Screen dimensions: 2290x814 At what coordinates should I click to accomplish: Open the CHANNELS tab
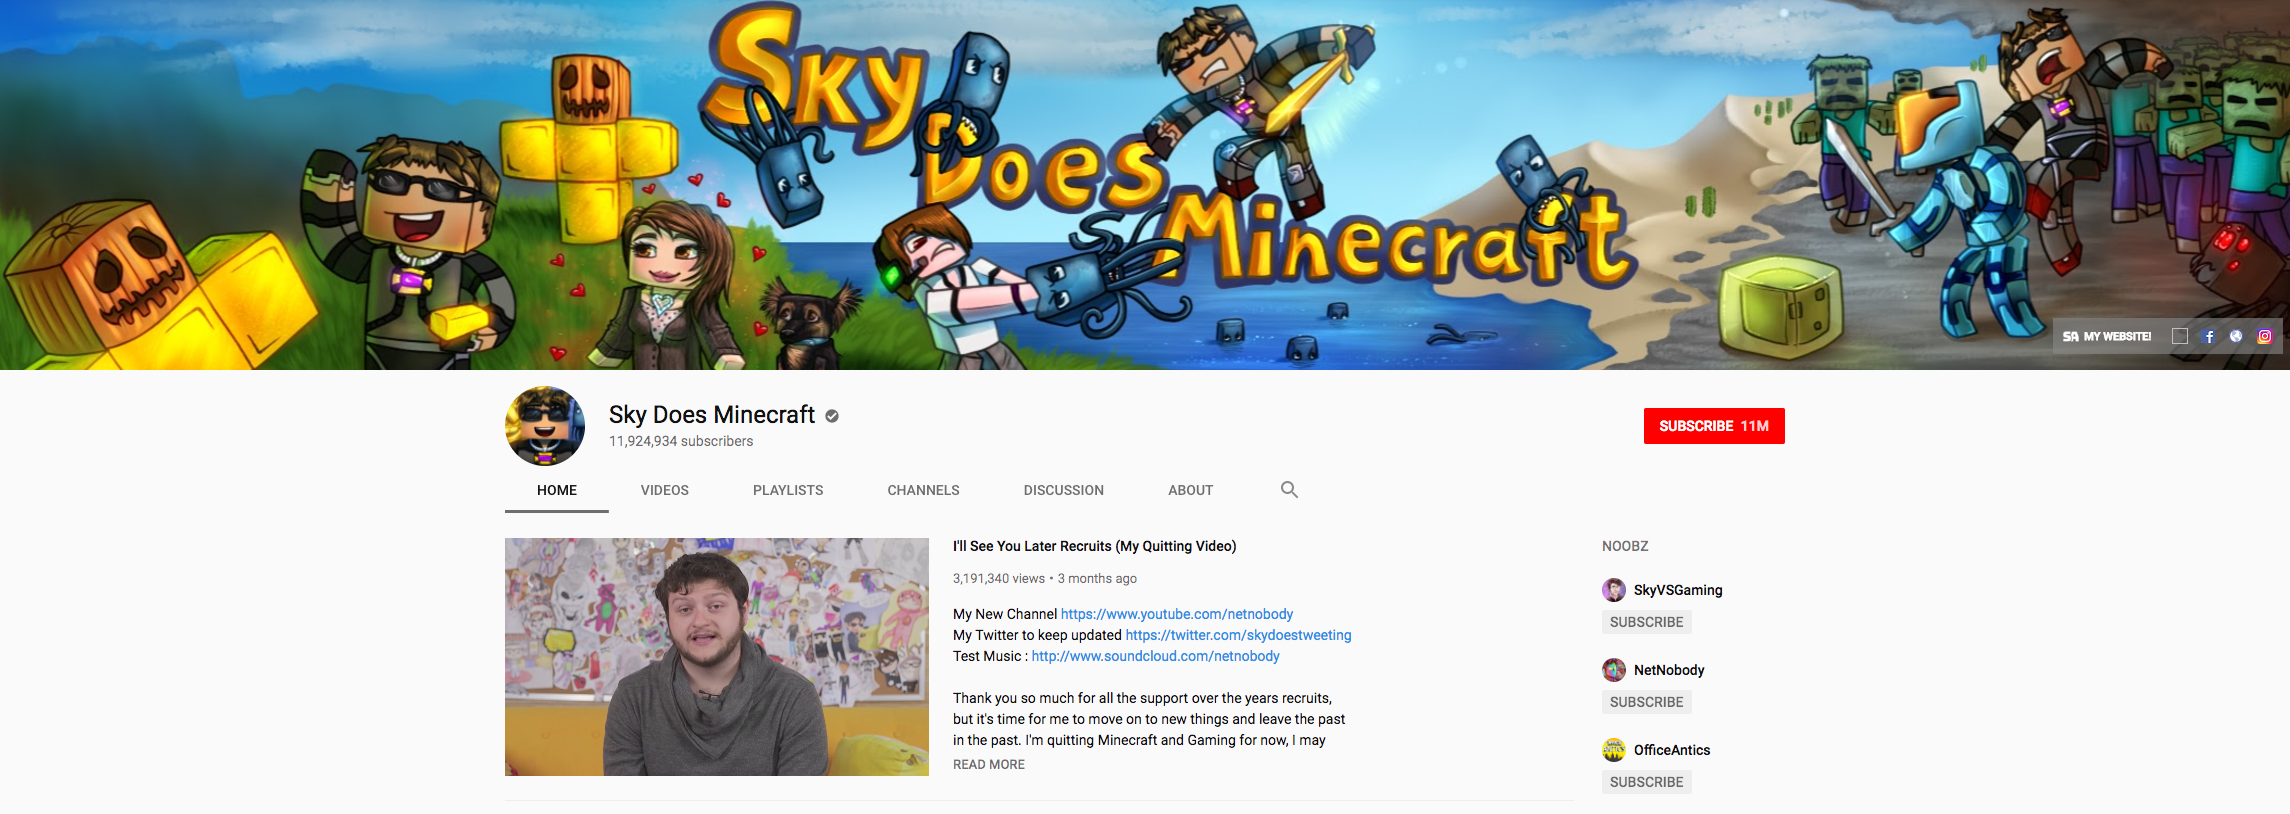[x=923, y=490]
